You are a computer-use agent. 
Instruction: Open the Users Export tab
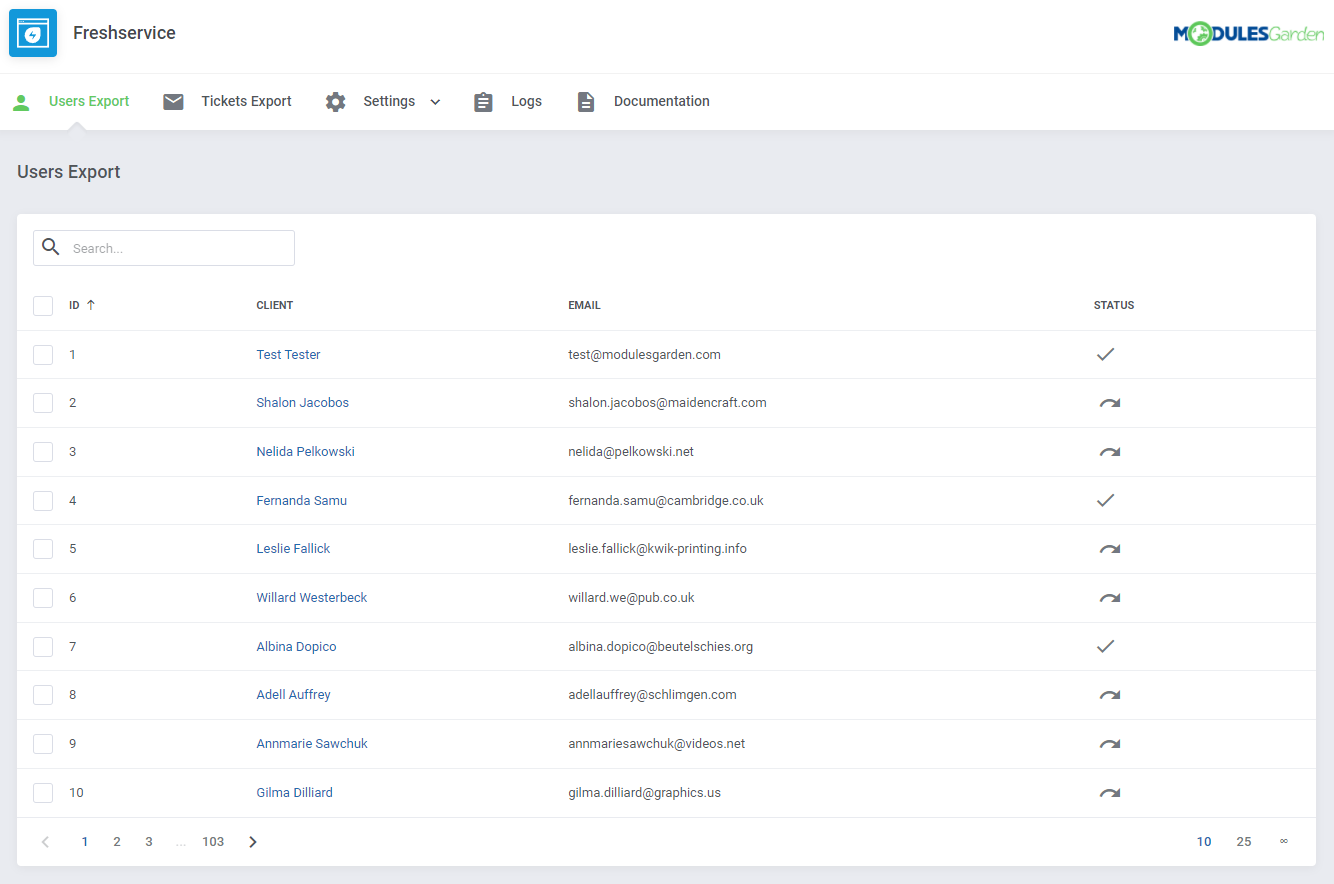click(89, 101)
